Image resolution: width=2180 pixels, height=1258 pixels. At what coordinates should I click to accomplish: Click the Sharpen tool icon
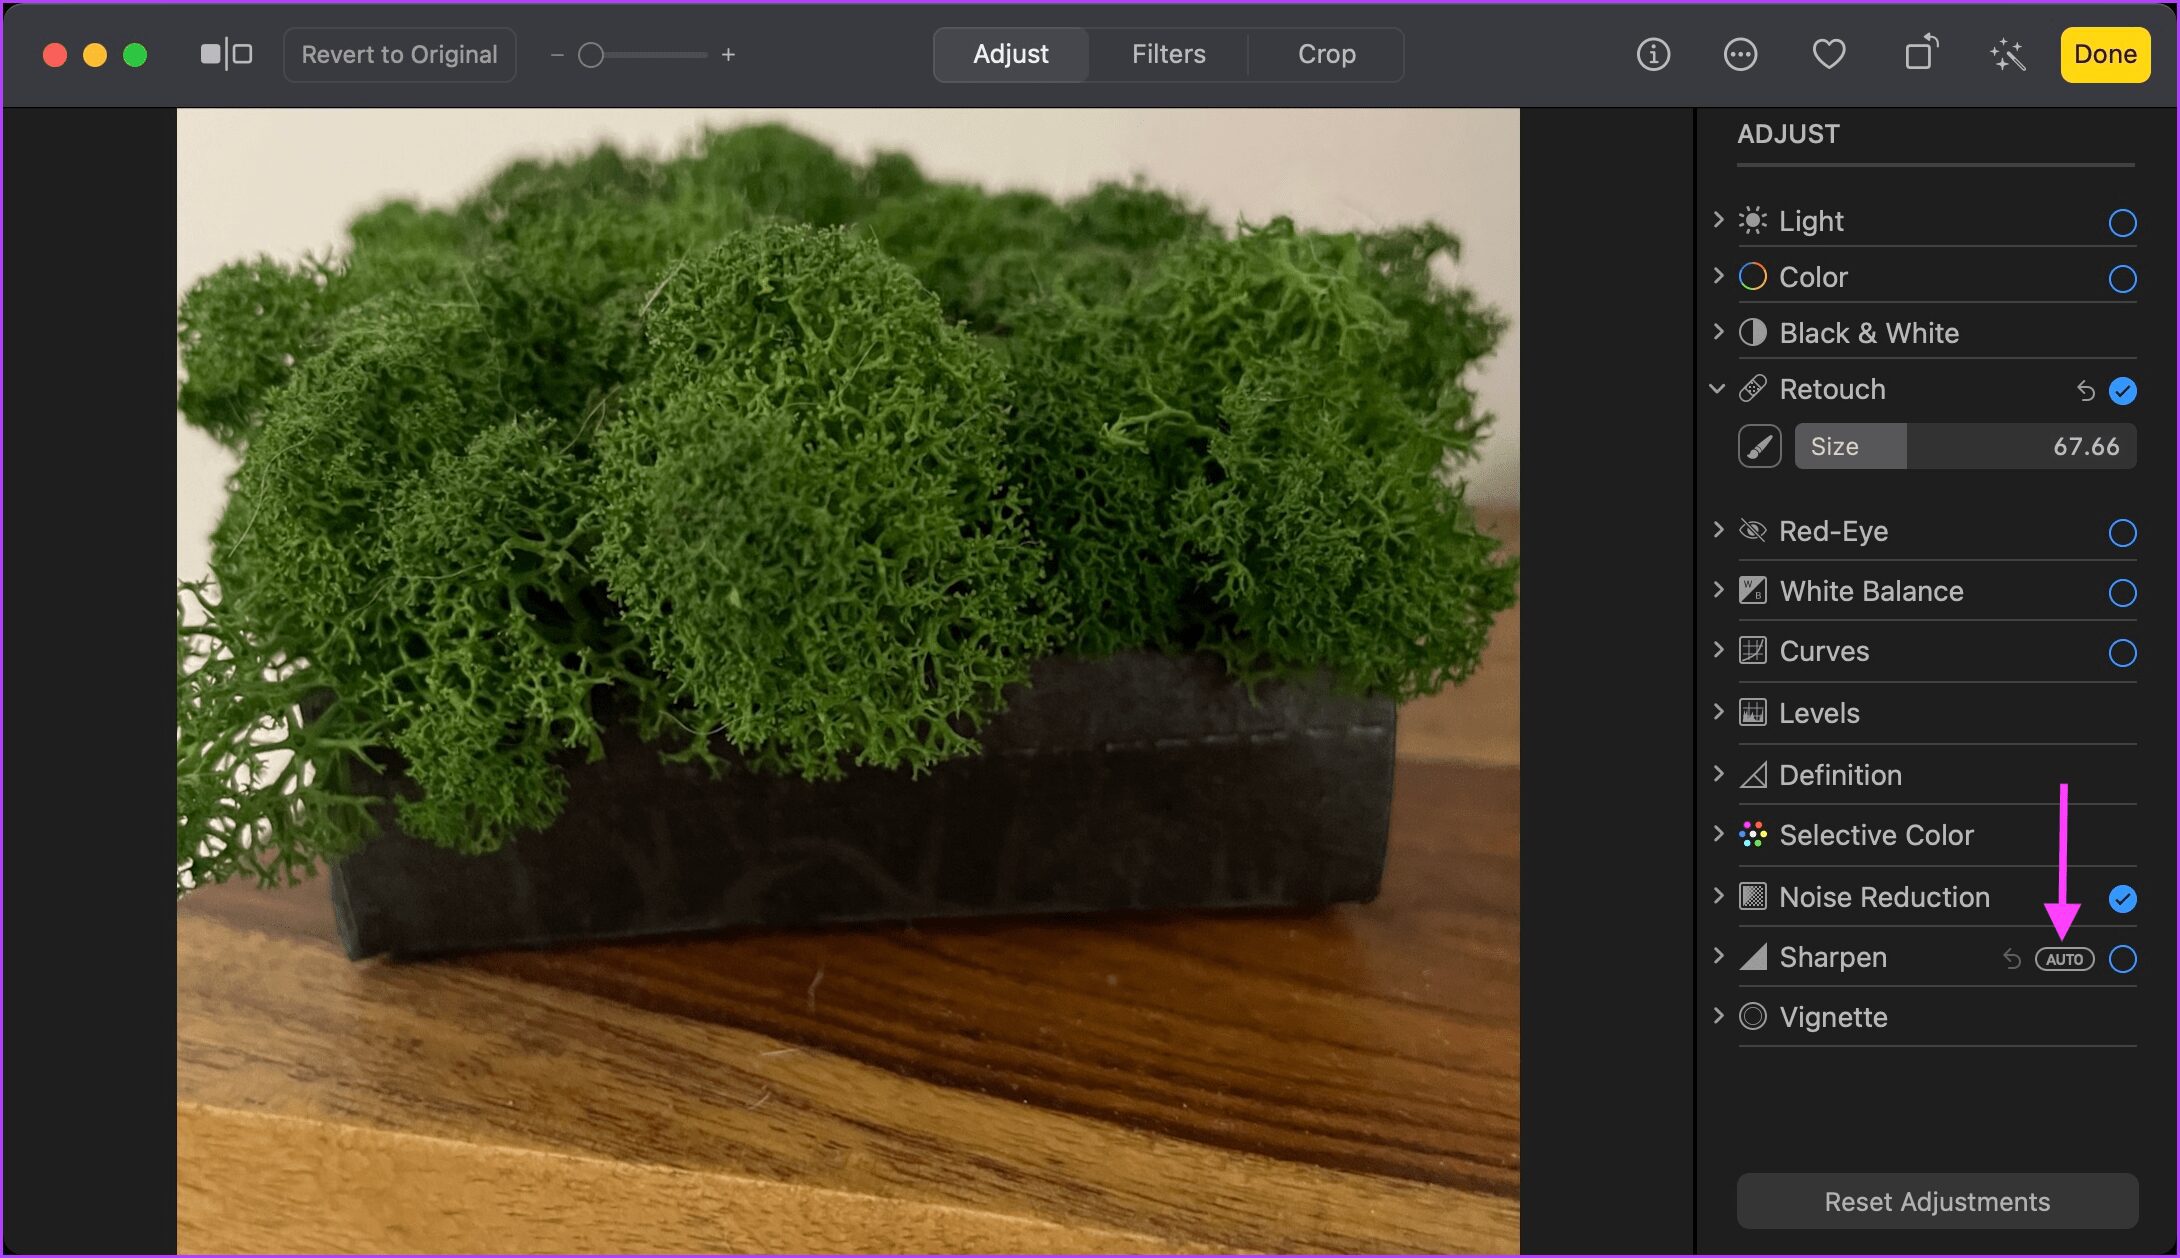1752,955
